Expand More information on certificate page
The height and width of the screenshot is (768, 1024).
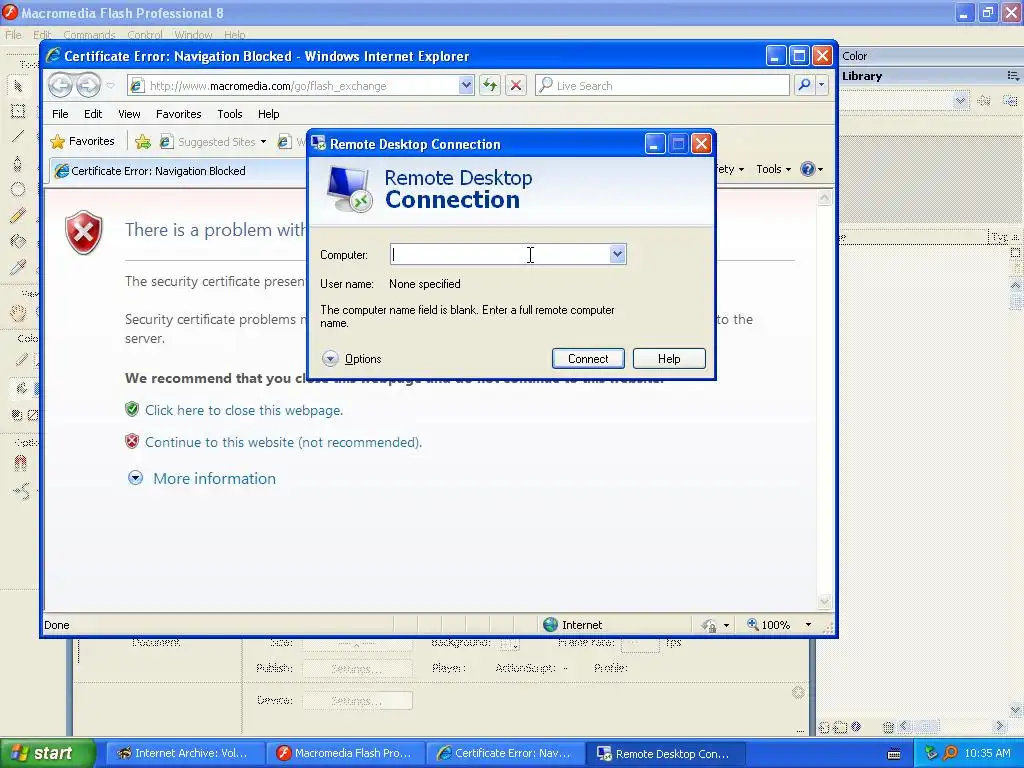202,478
